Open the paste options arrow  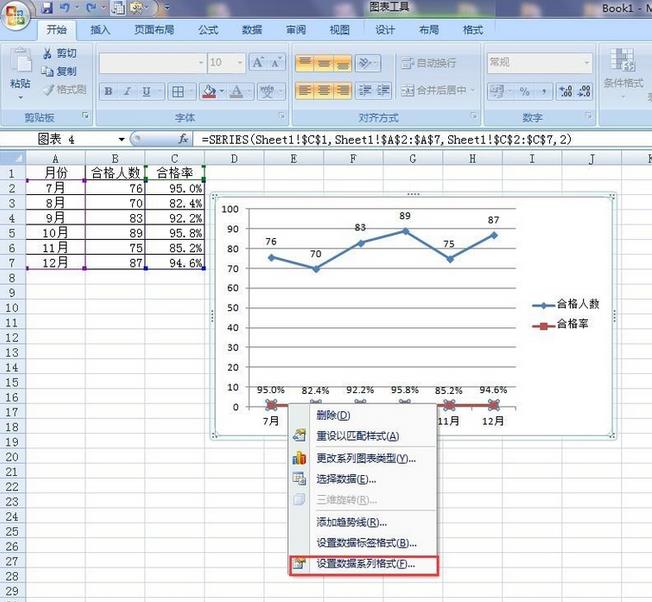pyautogui.click(x=20, y=98)
